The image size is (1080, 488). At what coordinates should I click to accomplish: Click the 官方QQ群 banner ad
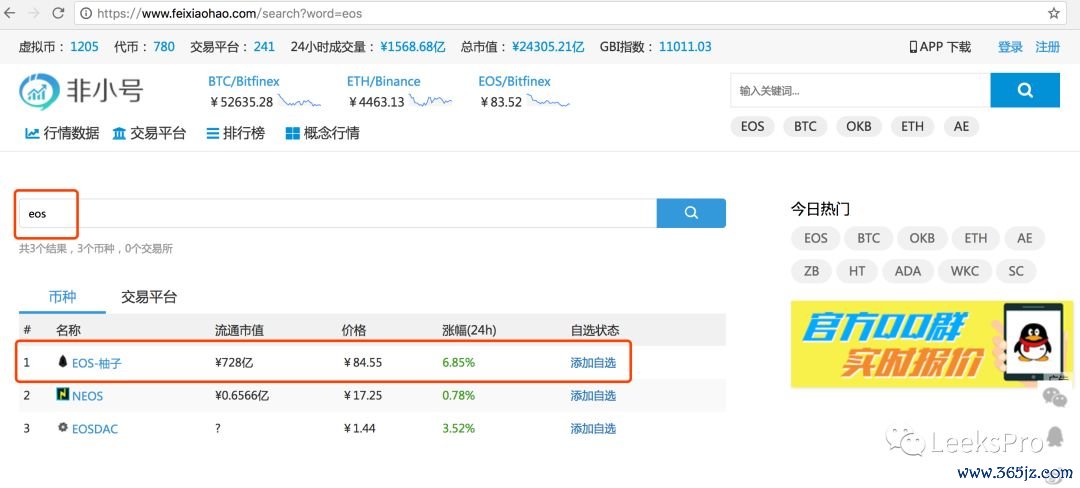[931, 344]
